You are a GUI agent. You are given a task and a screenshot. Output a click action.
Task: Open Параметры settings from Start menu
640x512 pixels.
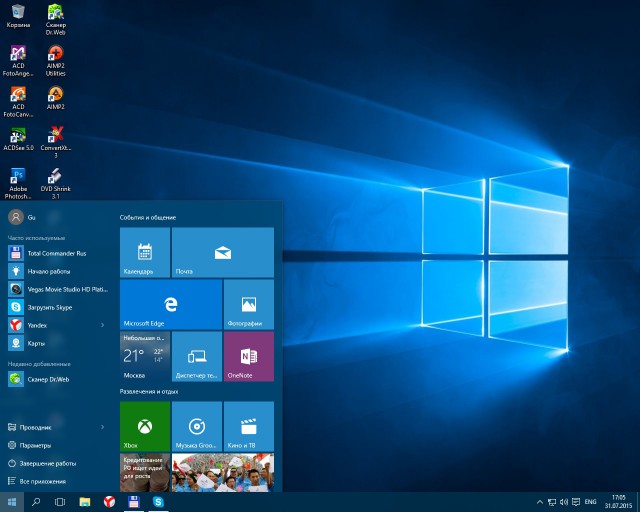click(x=34, y=445)
